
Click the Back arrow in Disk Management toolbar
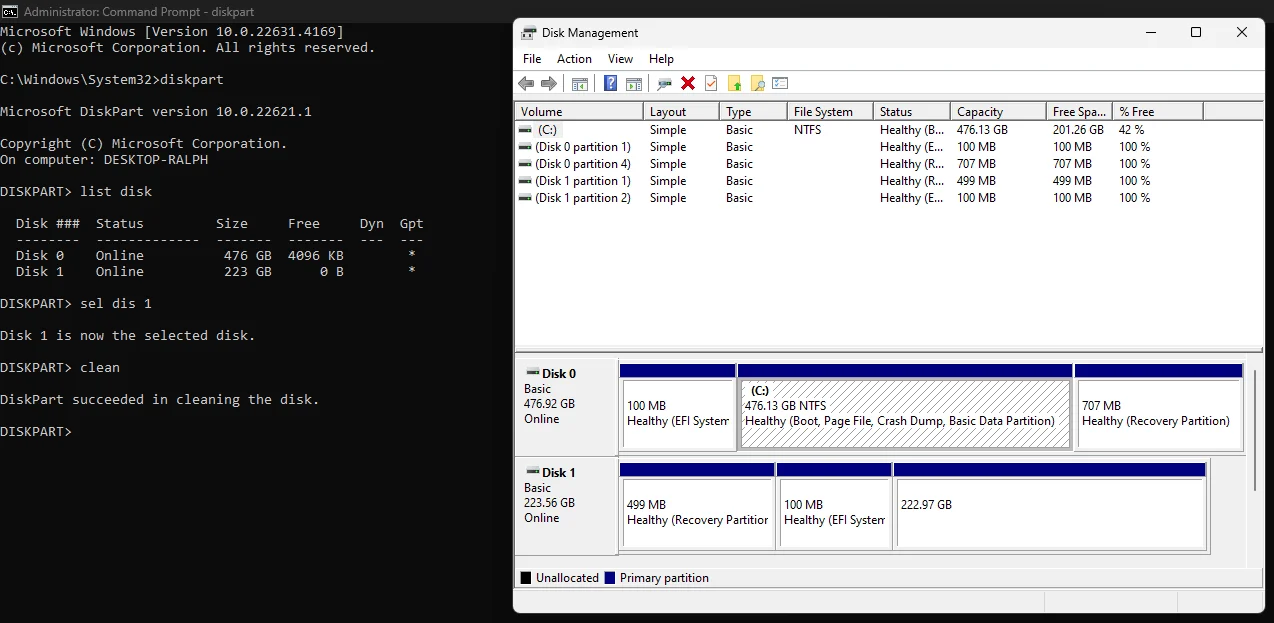(x=526, y=84)
